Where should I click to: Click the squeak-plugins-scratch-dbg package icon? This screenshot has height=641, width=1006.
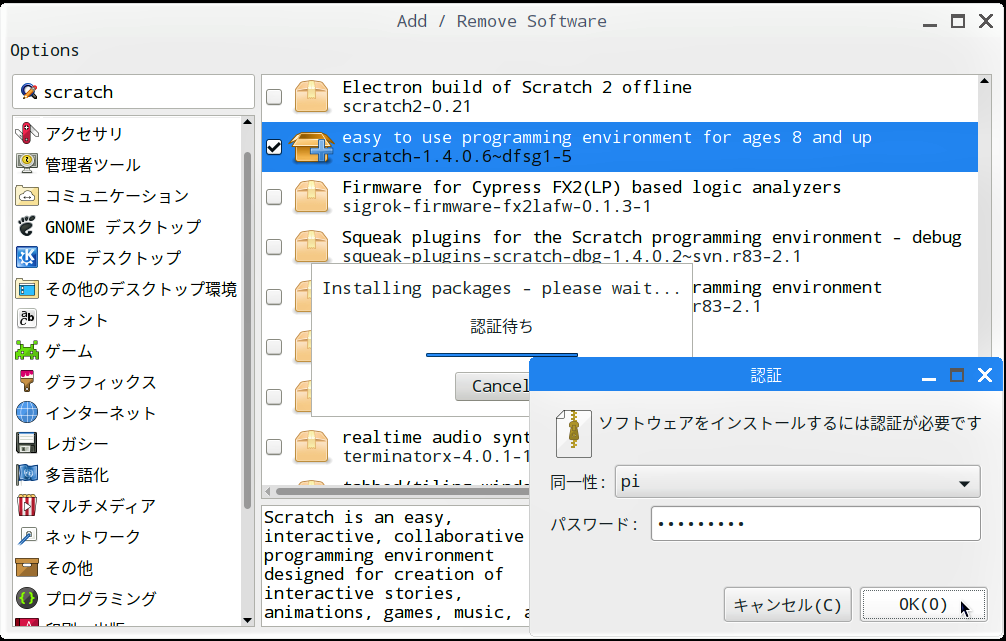312,246
